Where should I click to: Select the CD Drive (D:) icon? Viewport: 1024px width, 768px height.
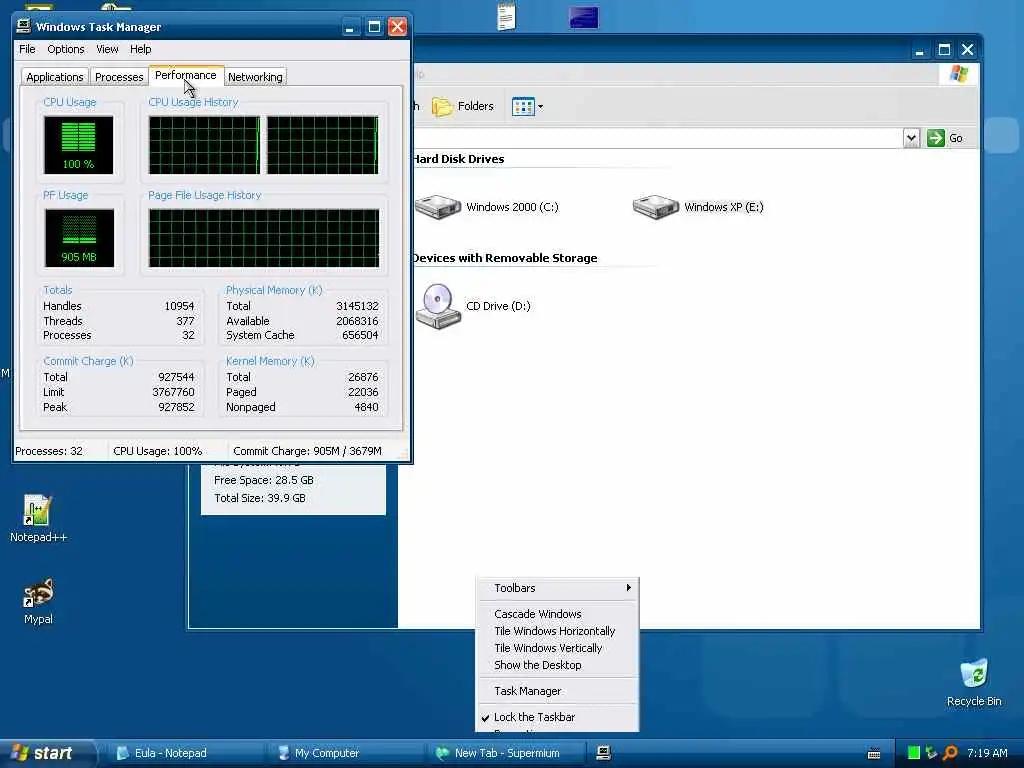[438, 306]
